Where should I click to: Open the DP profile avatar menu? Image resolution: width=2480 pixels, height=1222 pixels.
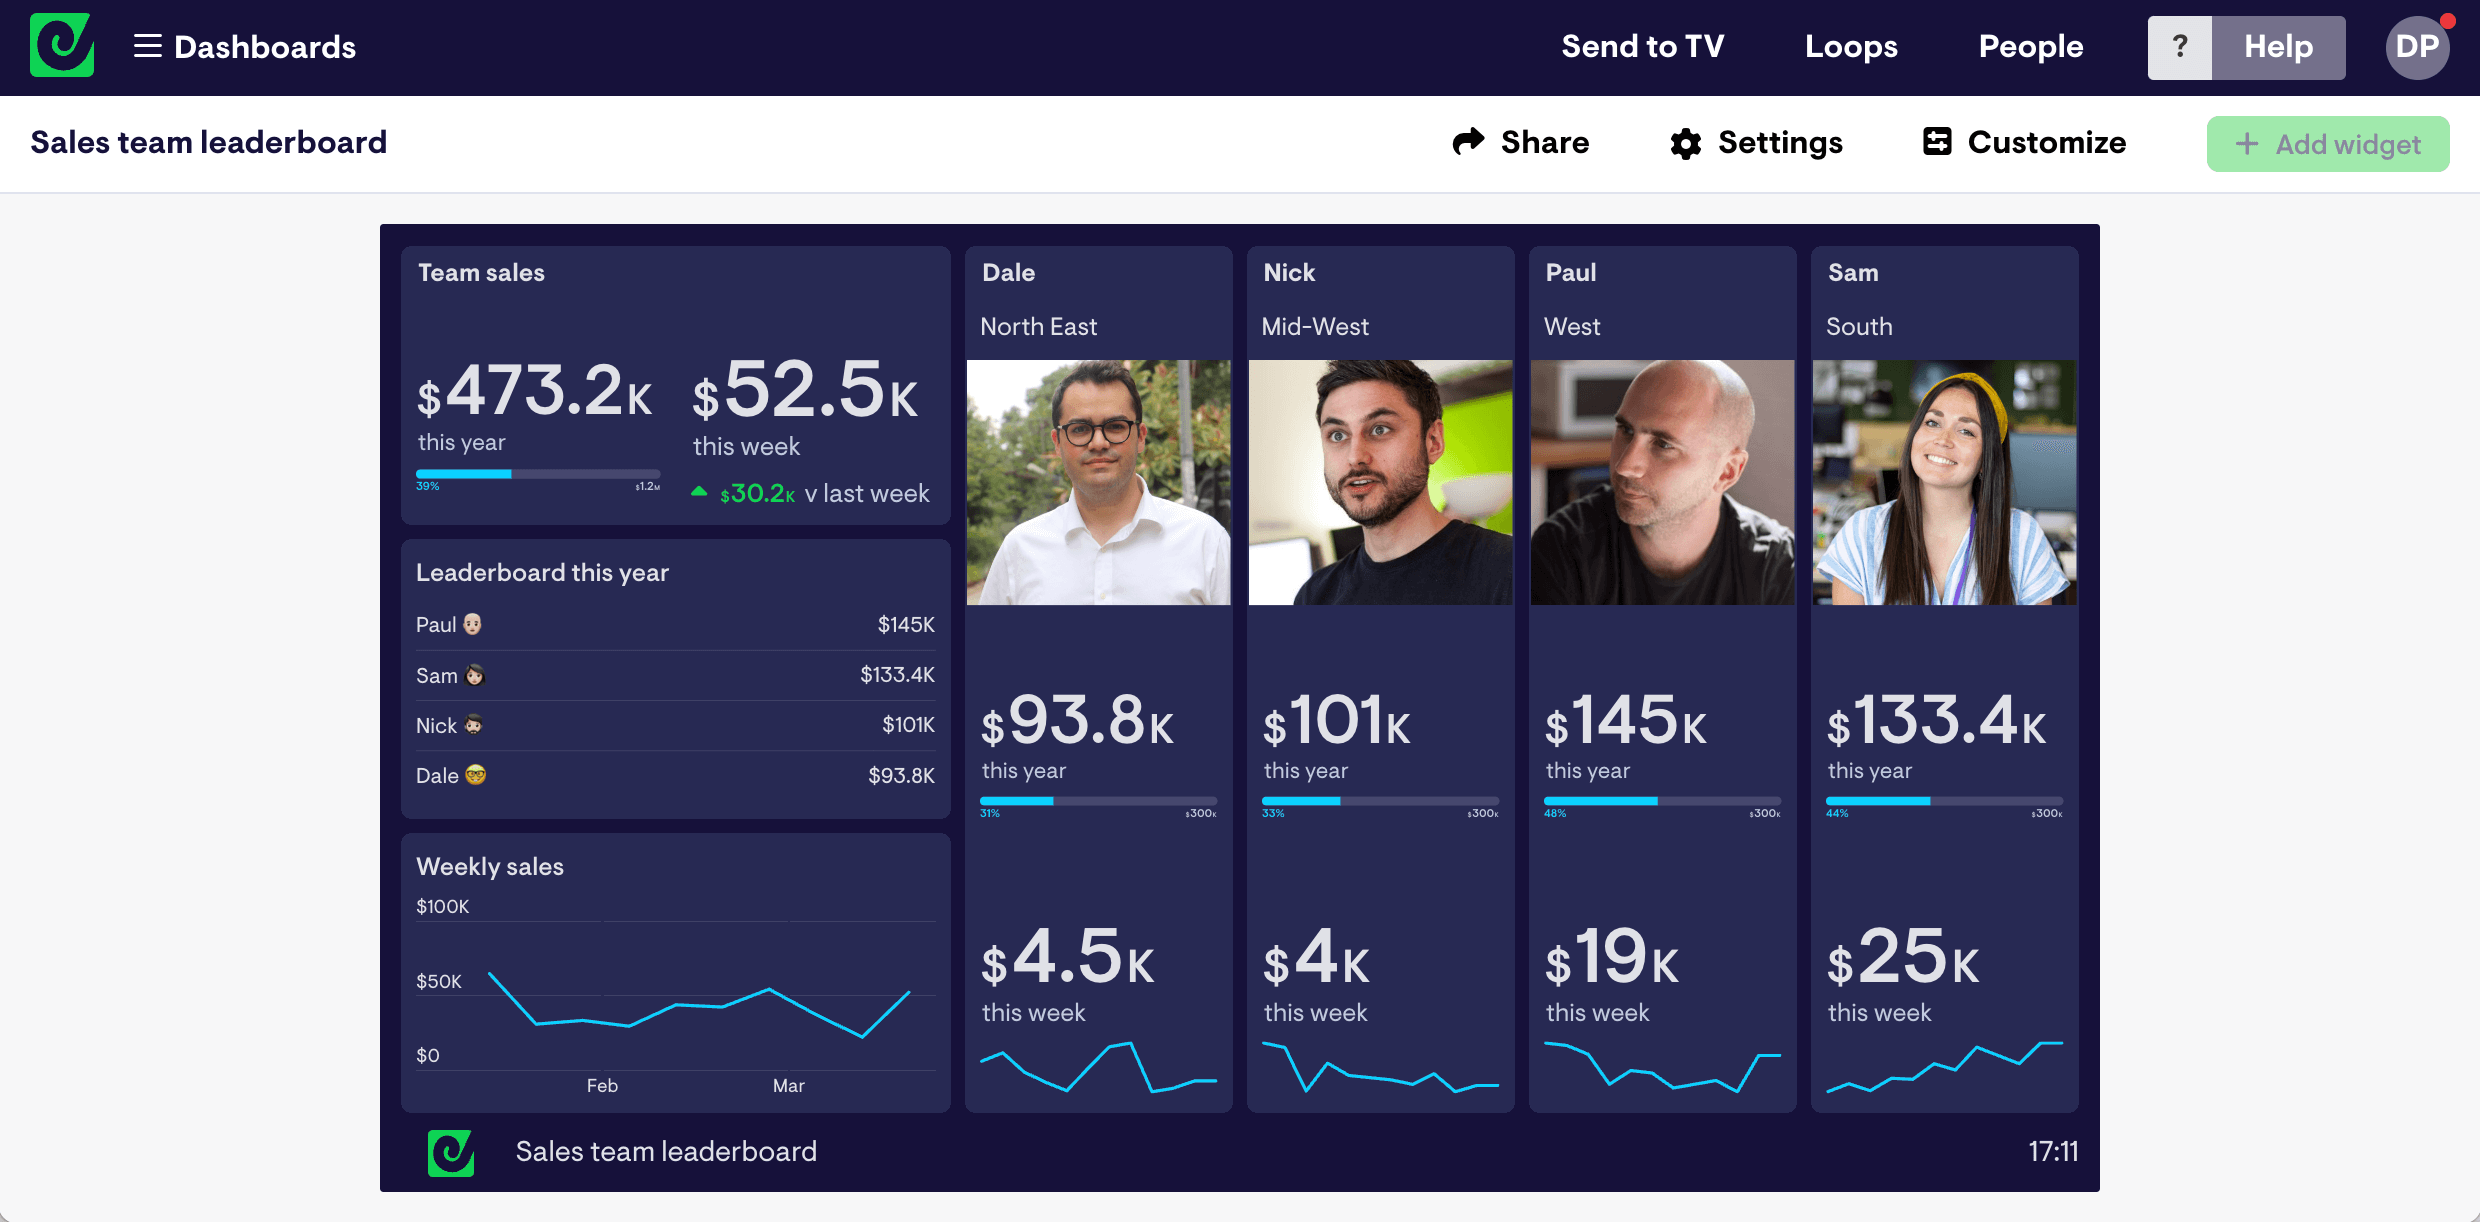click(2417, 46)
